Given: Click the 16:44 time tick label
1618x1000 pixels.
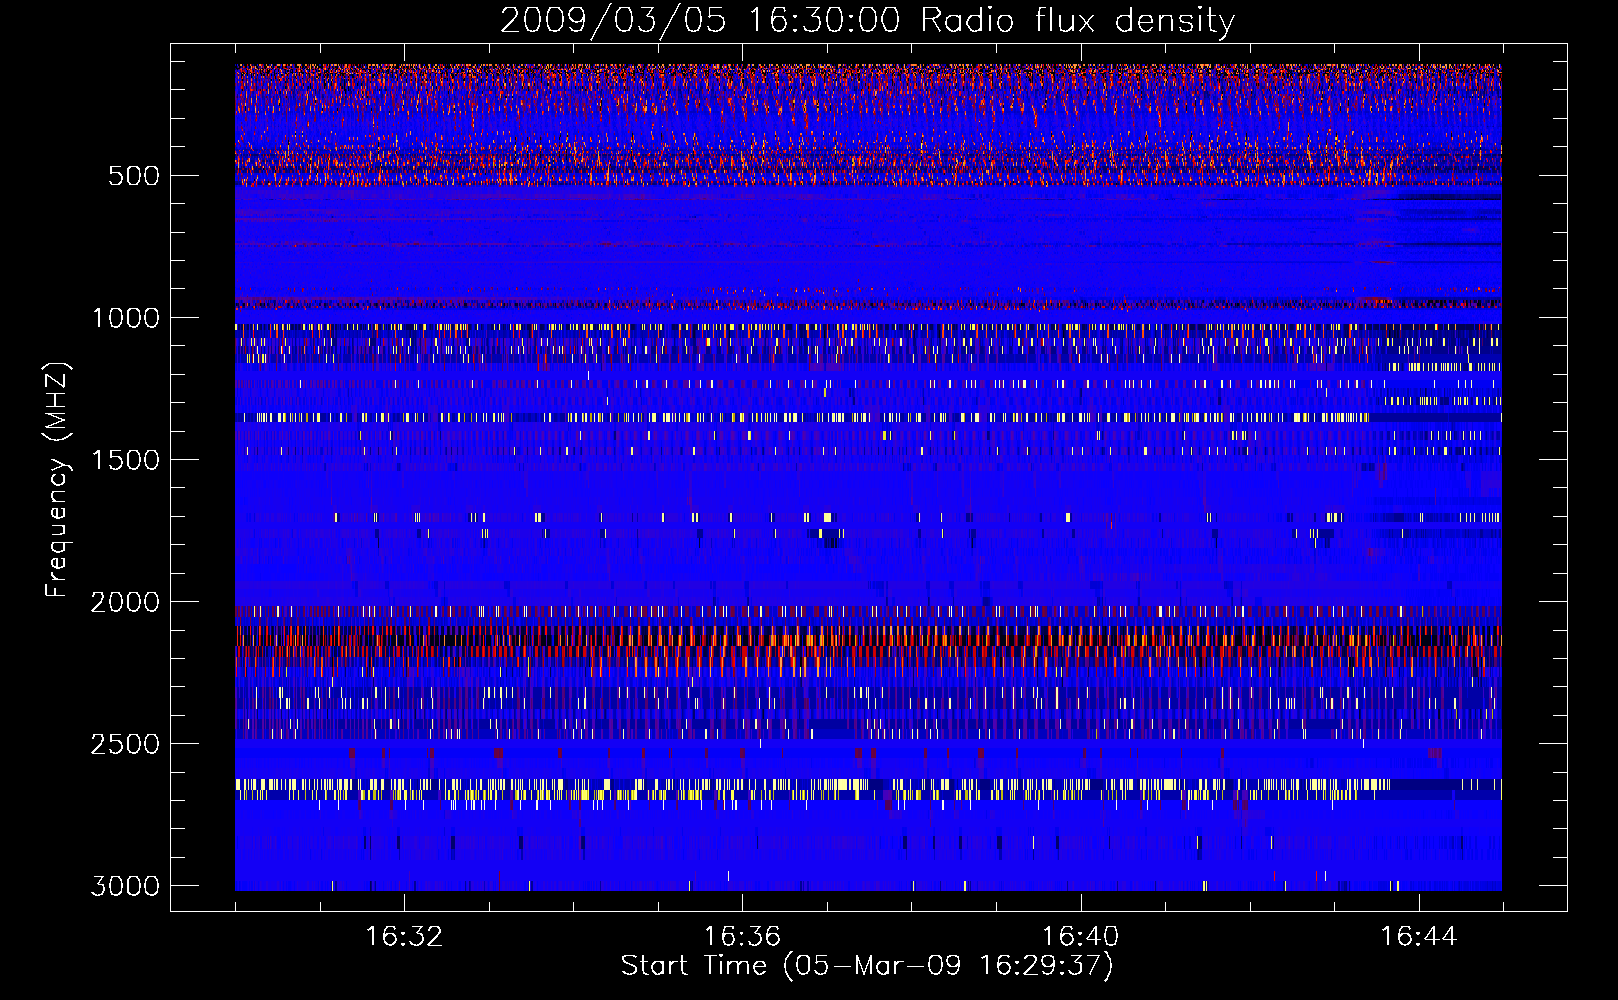Looking at the screenshot, I should coord(1419,937).
